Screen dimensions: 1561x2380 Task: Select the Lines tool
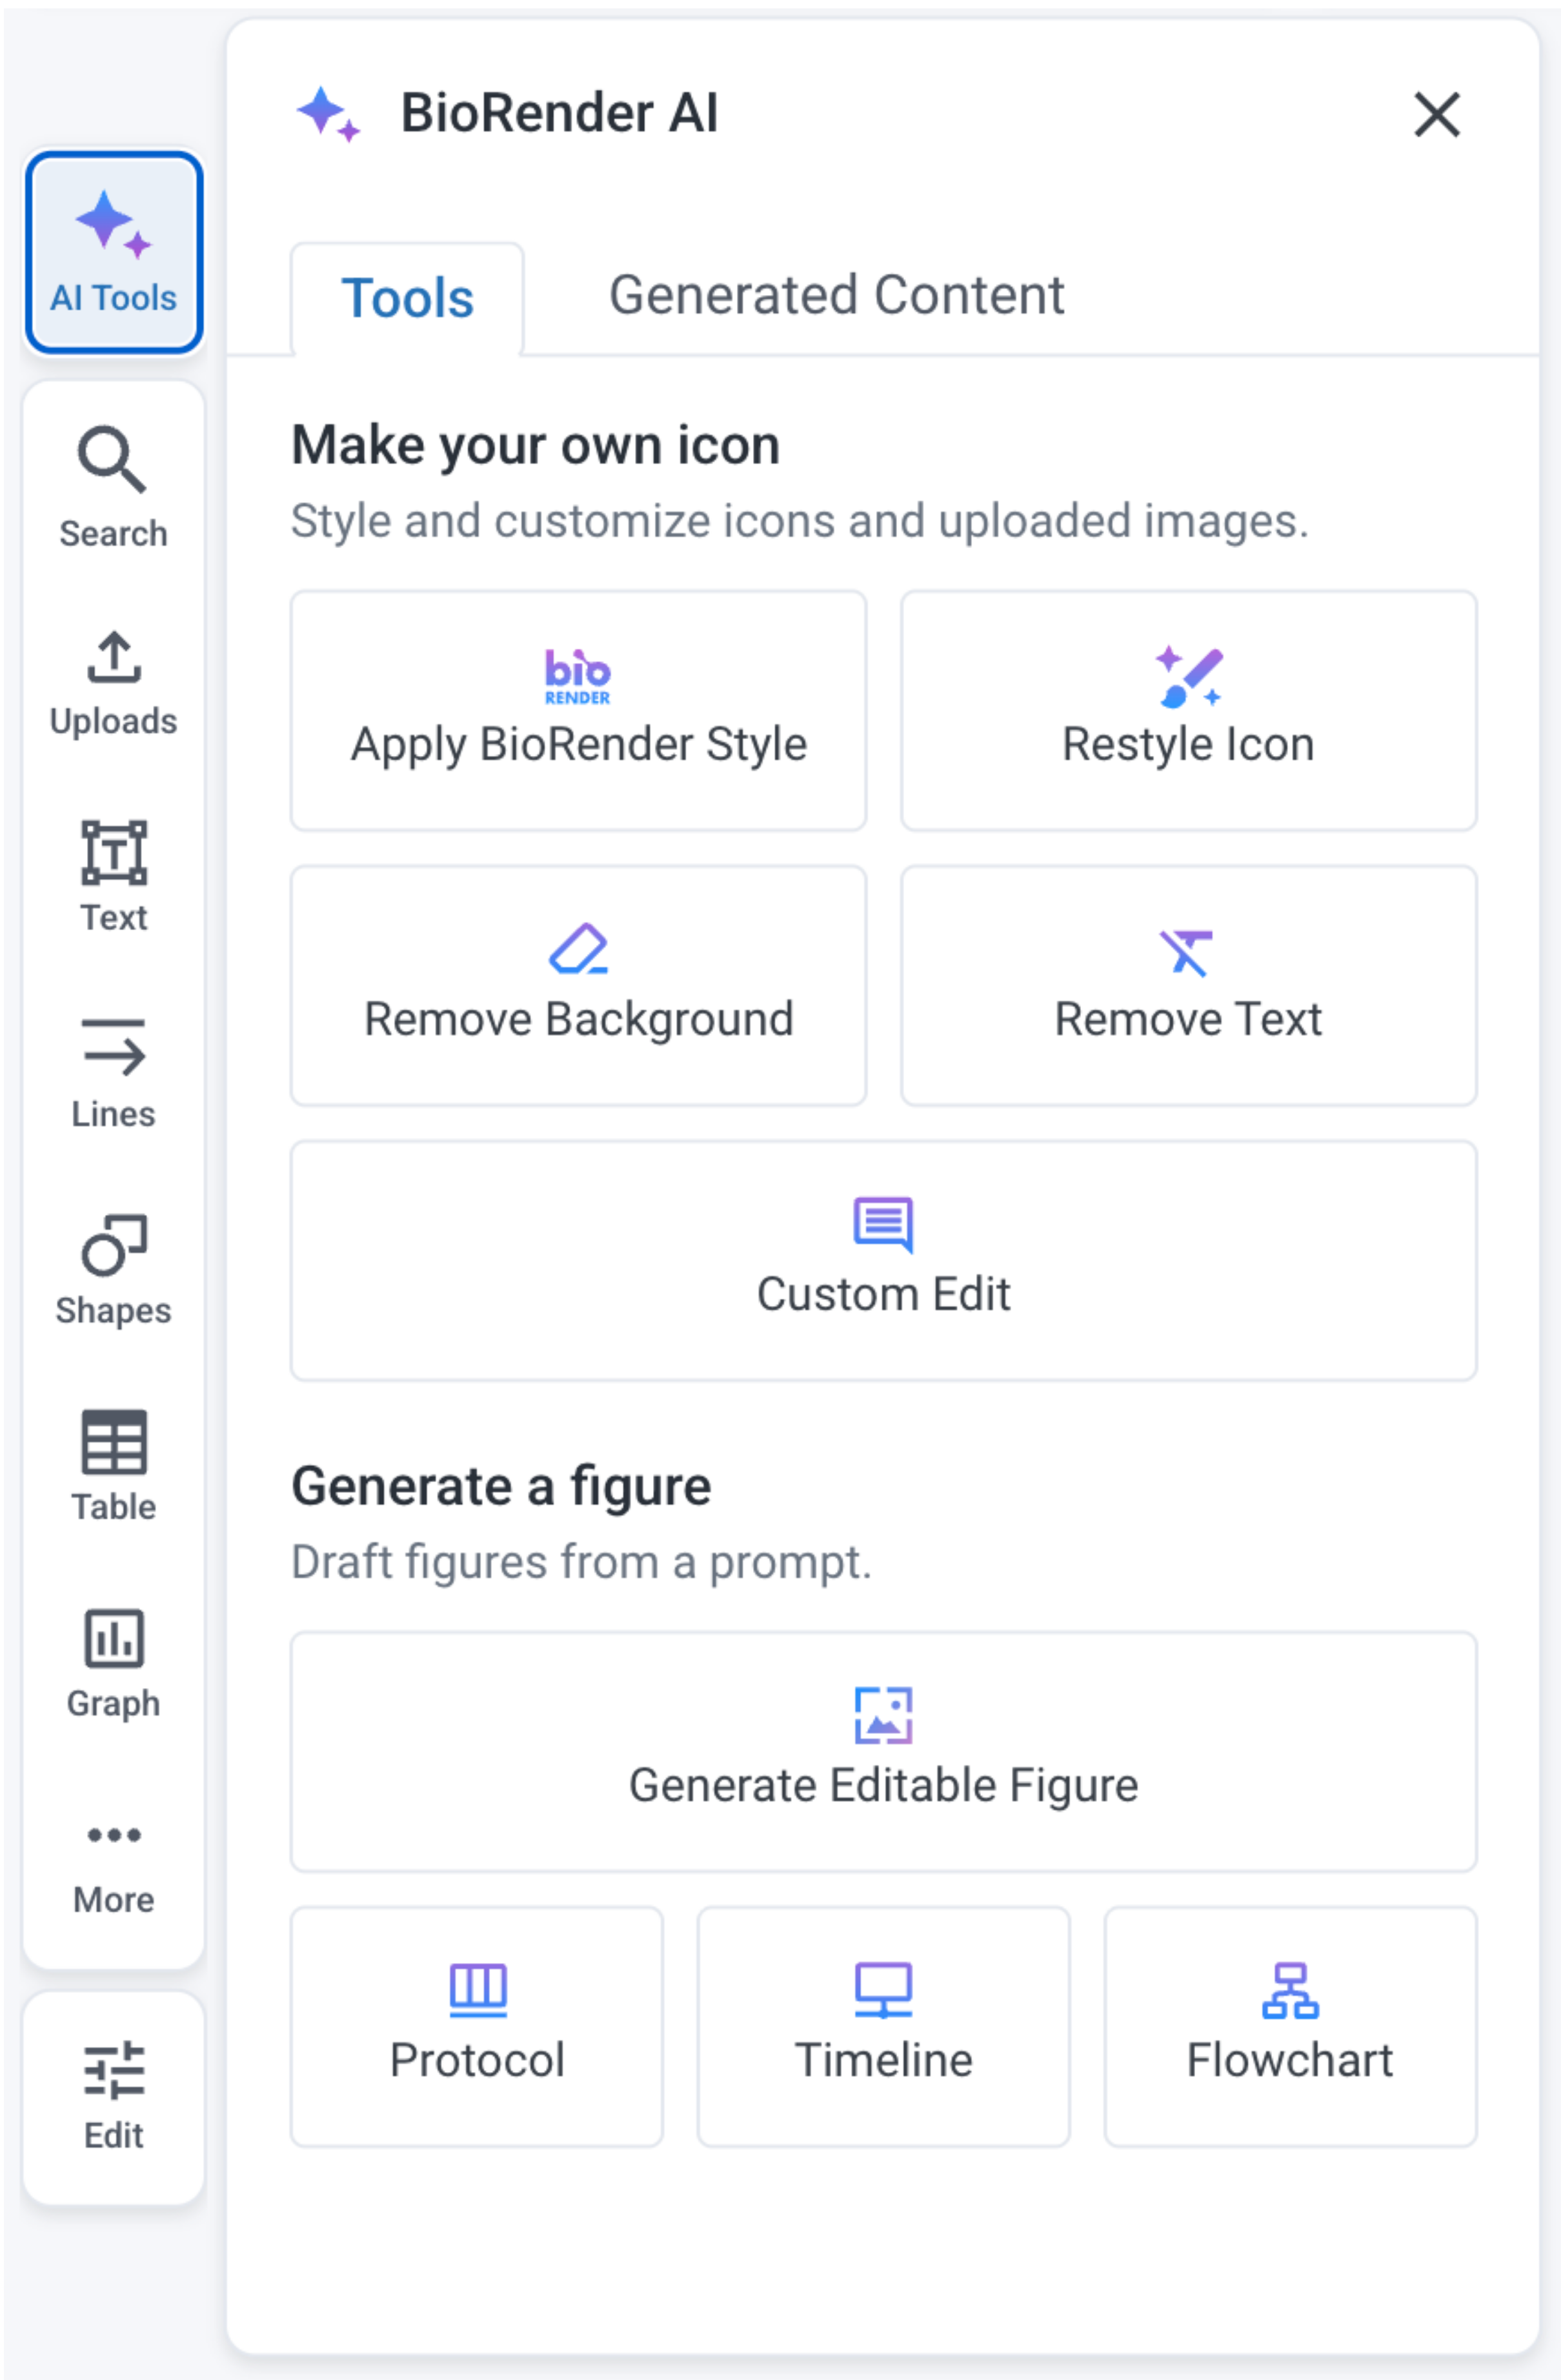coord(113,1073)
